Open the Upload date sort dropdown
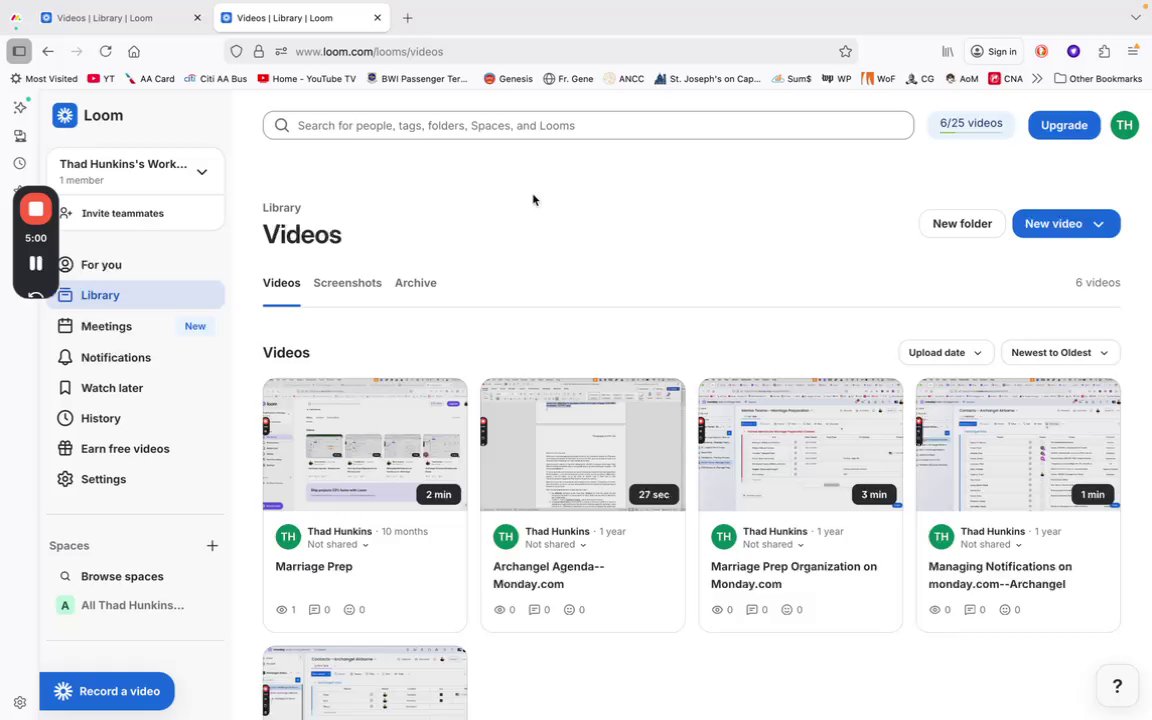This screenshot has height=720, width=1152. coord(946,353)
